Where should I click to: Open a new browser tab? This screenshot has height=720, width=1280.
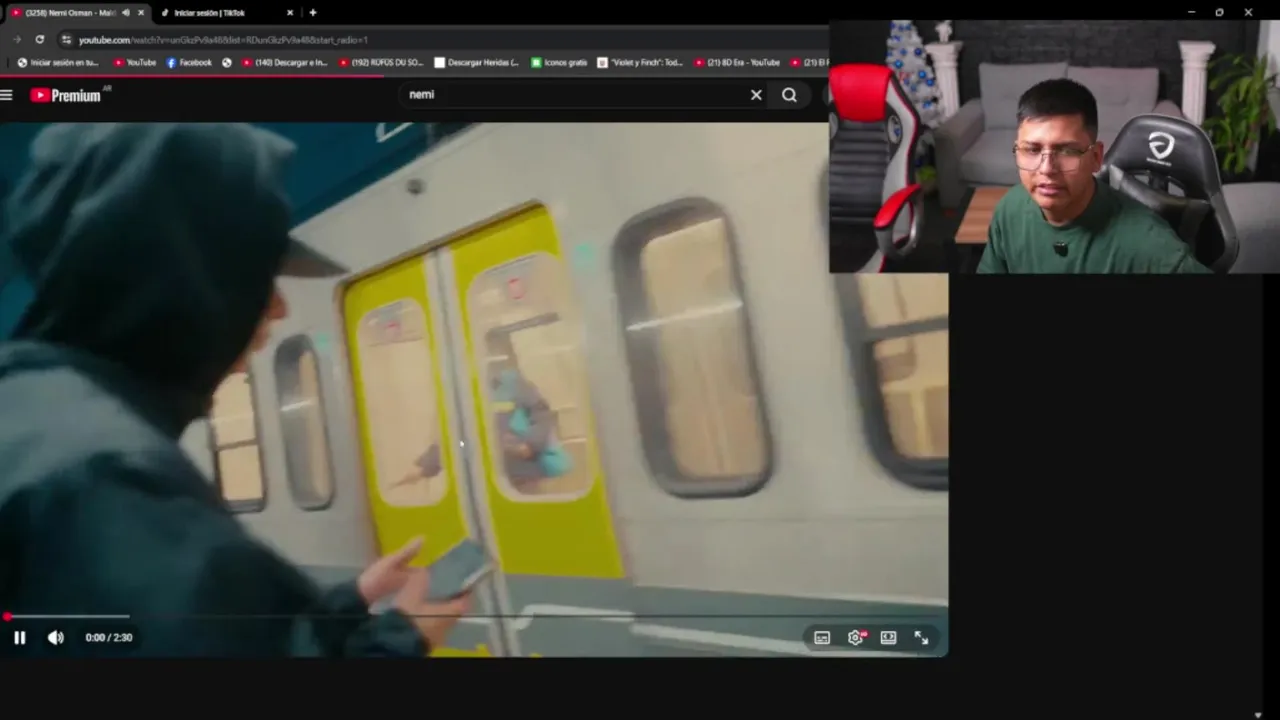point(313,13)
